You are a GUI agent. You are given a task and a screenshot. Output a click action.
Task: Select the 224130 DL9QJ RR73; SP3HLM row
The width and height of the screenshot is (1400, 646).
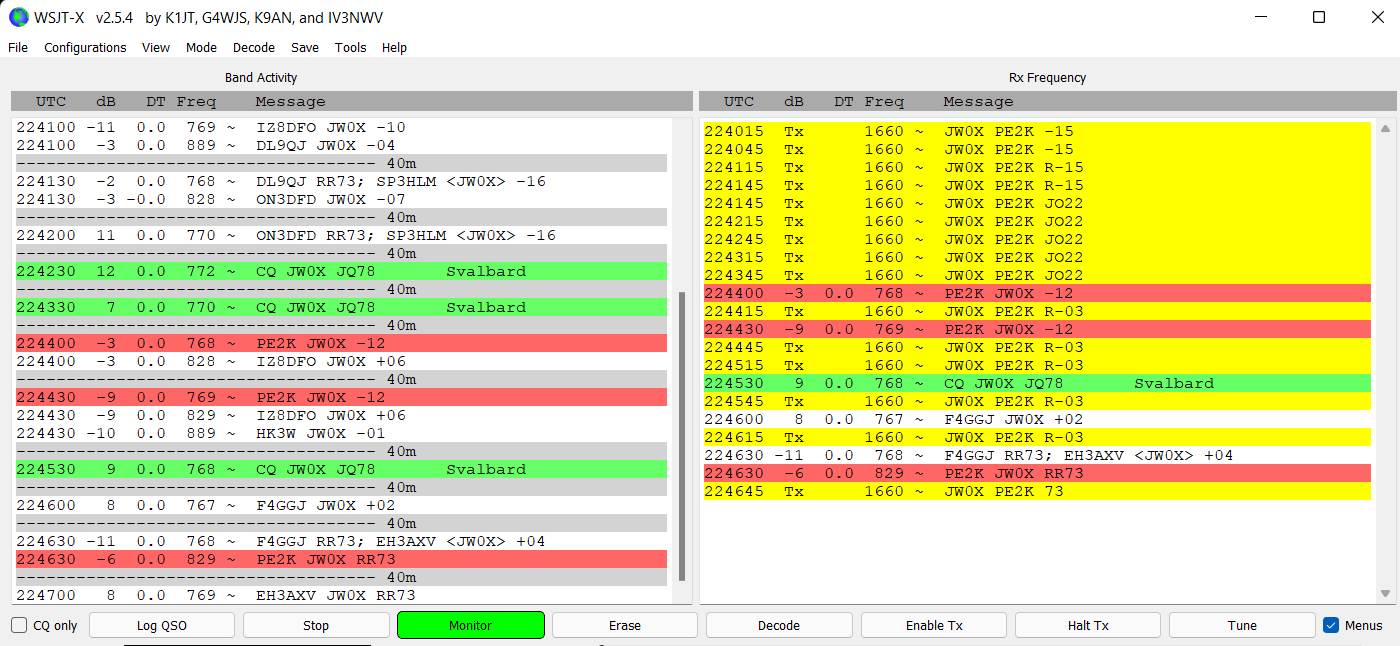click(x=341, y=181)
